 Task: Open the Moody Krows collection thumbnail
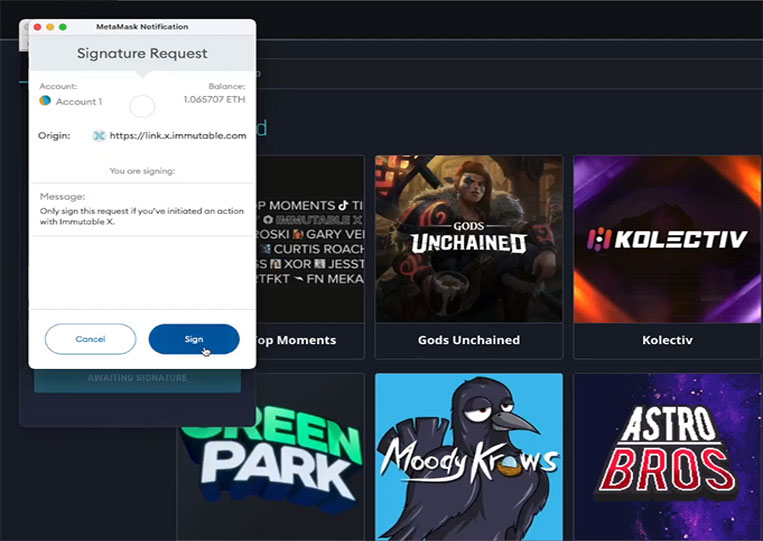point(469,457)
